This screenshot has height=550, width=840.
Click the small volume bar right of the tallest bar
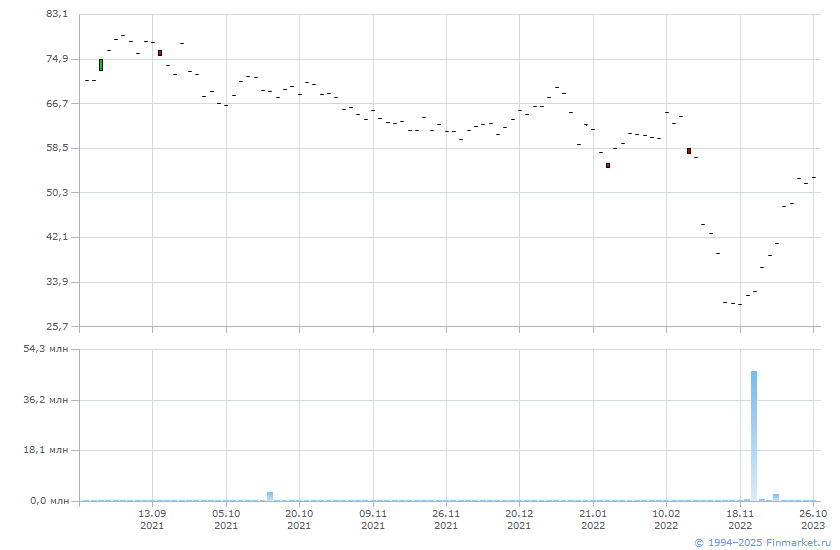coord(775,498)
